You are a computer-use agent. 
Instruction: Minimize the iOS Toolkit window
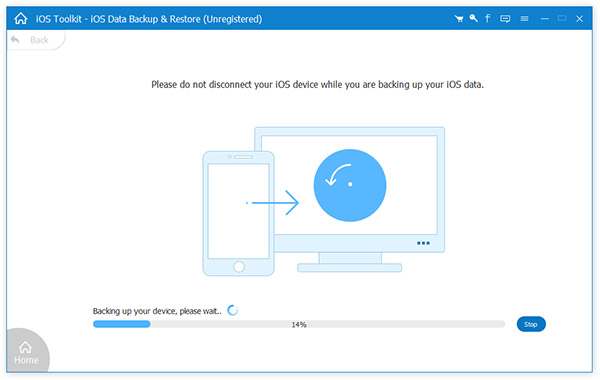pyautogui.click(x=545, y=19)
